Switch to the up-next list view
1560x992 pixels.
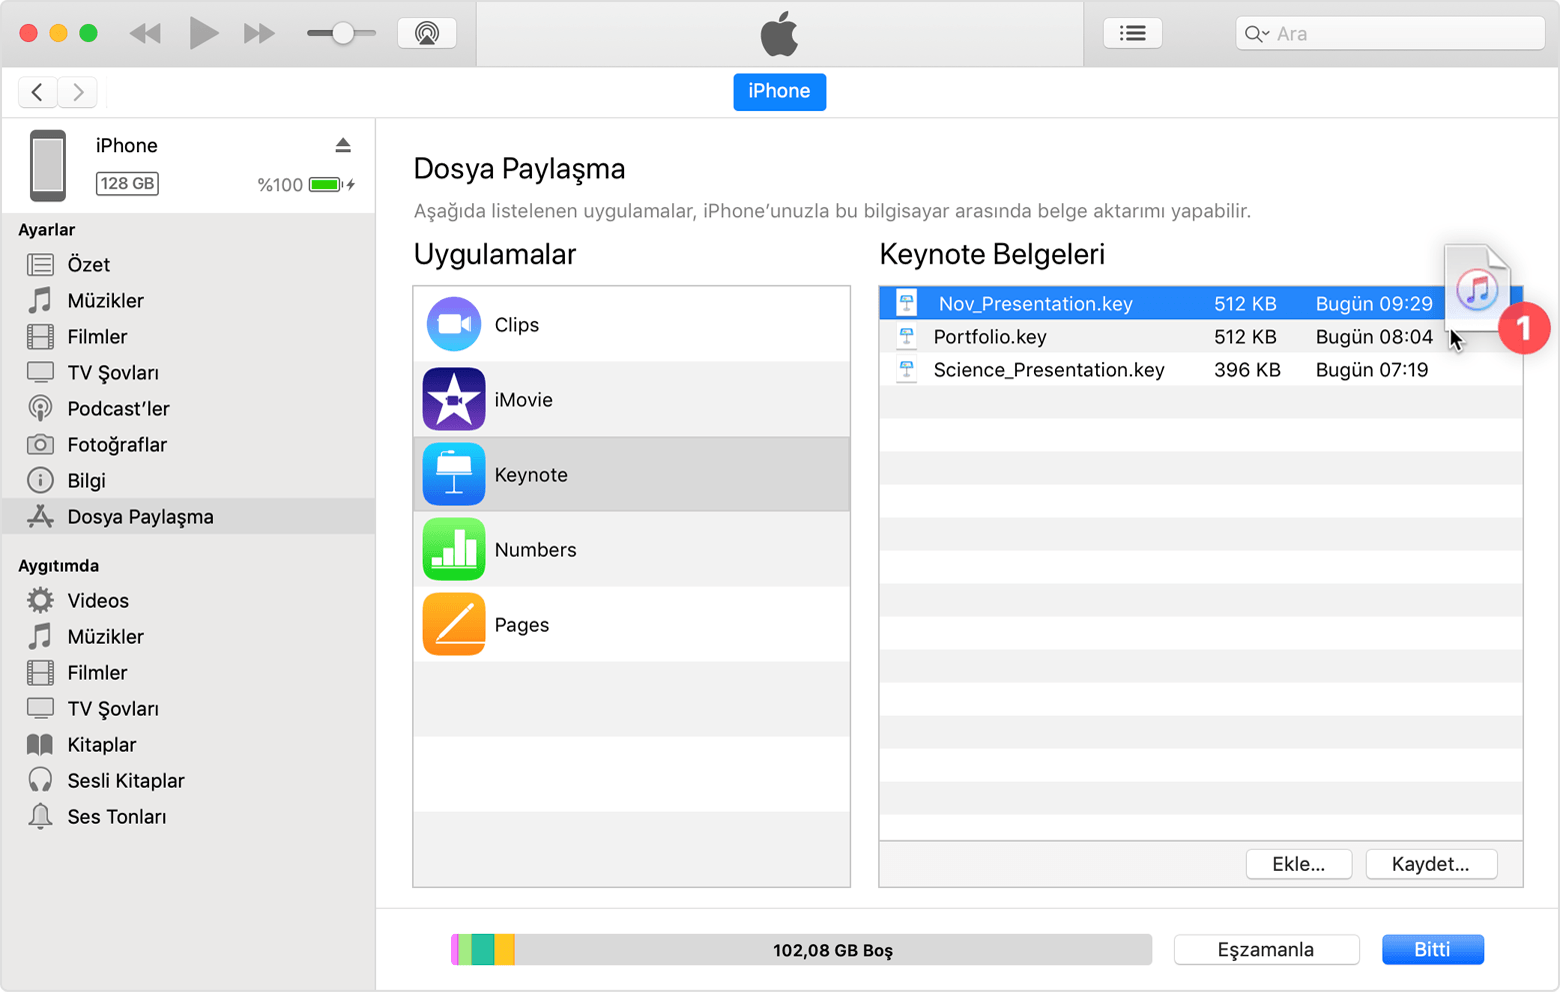(1132, 31)
